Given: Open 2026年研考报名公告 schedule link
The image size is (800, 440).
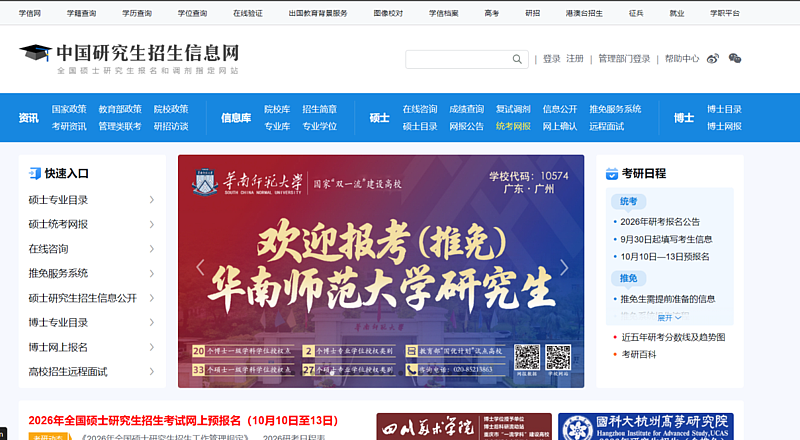Looking at the screenshot, I should tap(660, 222).
